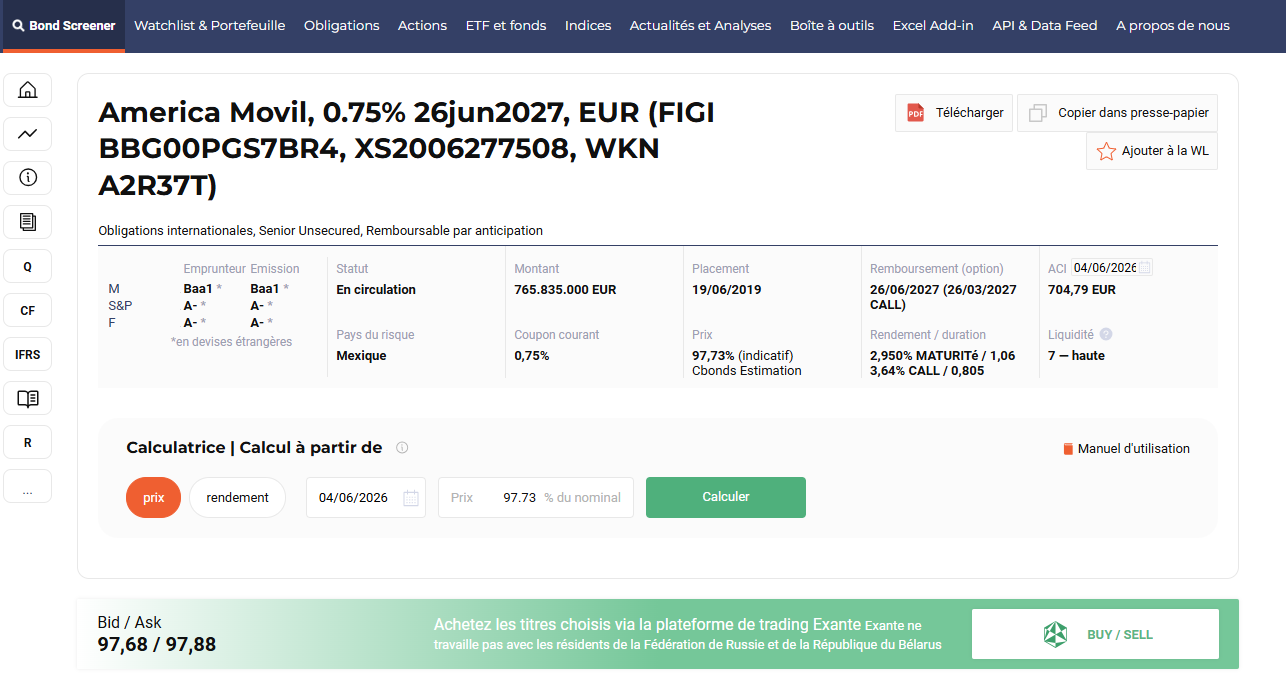Screen dimensions: 1286x676
Task: Click the Coupon courant 0,75% value
Action: coord(532,356)
